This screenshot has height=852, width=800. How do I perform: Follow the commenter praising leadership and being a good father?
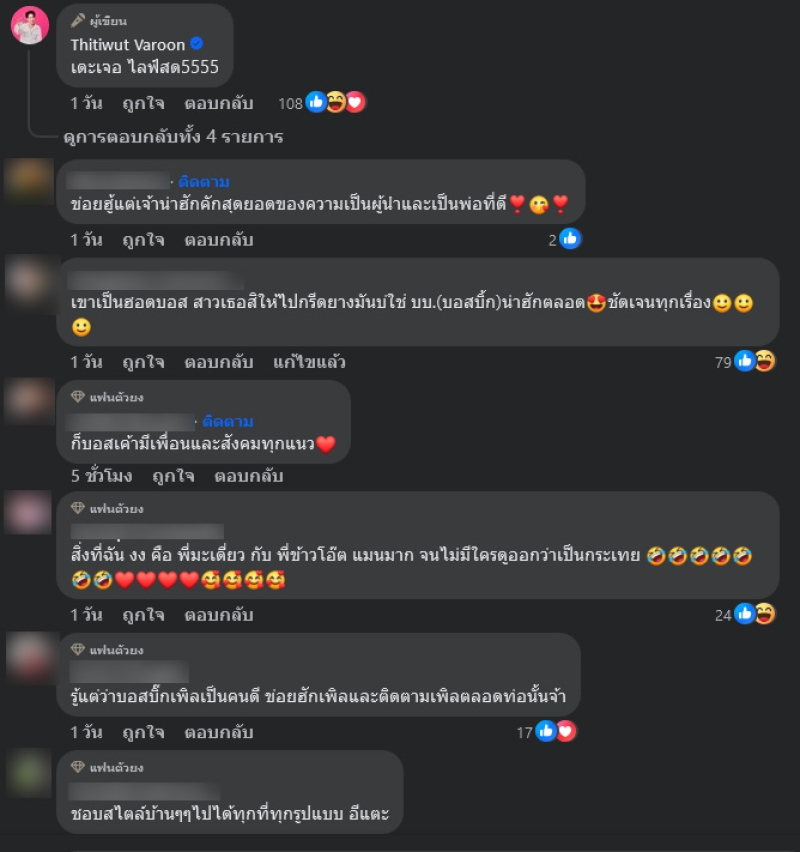click(204, 181)
